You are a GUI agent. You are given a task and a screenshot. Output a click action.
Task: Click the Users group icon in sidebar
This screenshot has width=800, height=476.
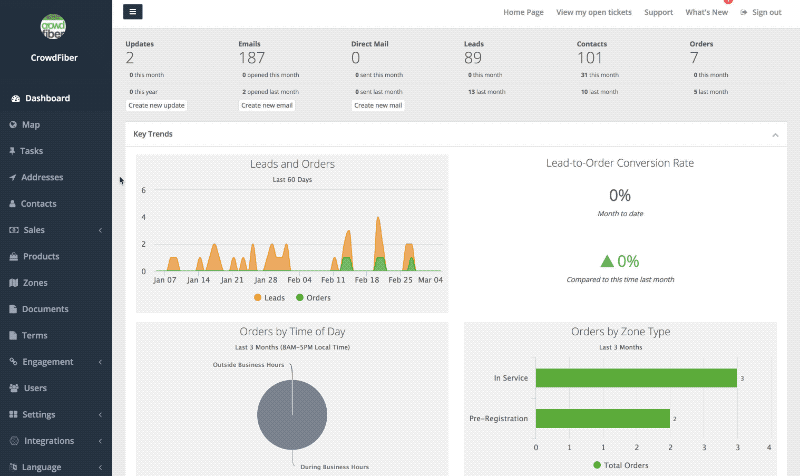click(x=13, y=388)
